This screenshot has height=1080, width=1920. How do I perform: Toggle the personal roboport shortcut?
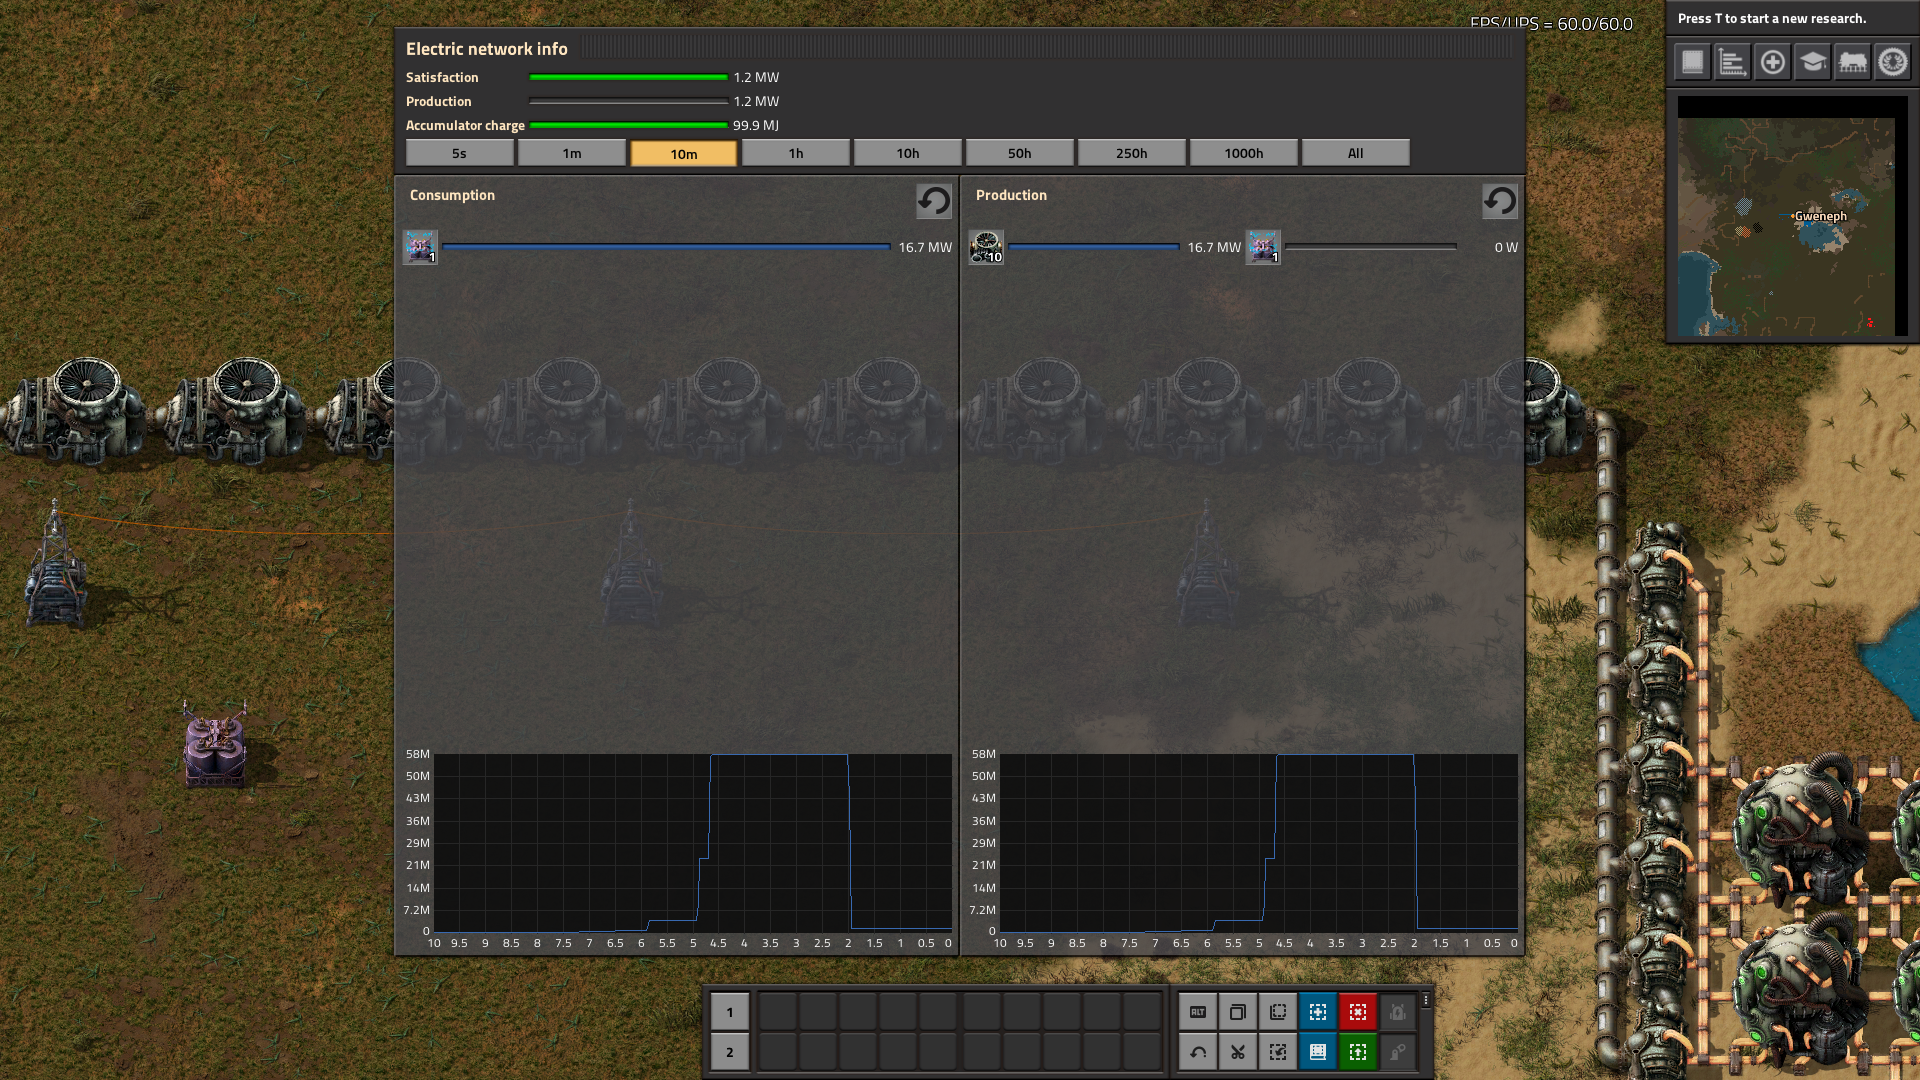[1397, 1012]
